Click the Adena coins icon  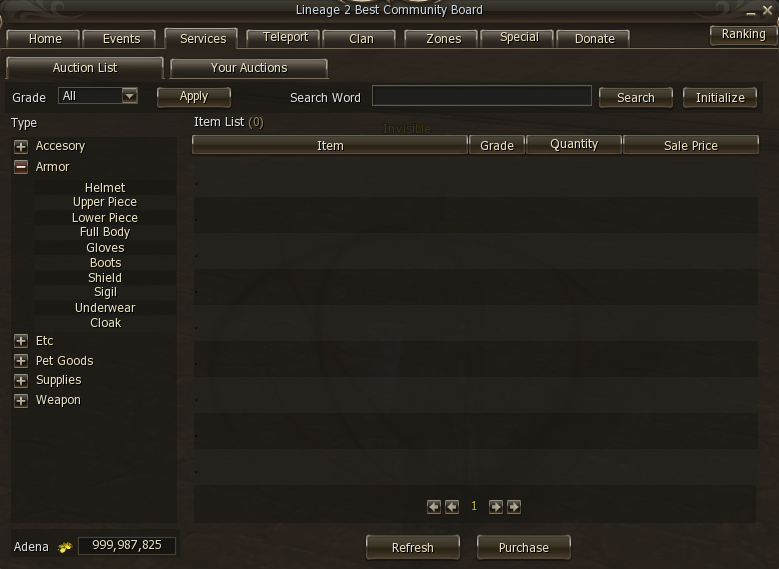pos(65,547)
